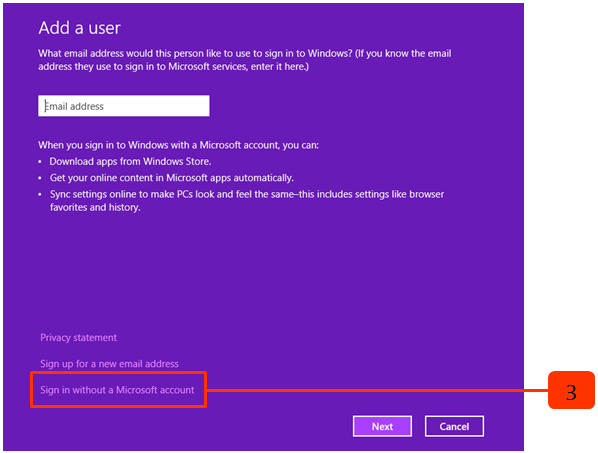Click the Add a user heading
The width and height of the screenshot is (598, 453).
click(x=79, y=28)
